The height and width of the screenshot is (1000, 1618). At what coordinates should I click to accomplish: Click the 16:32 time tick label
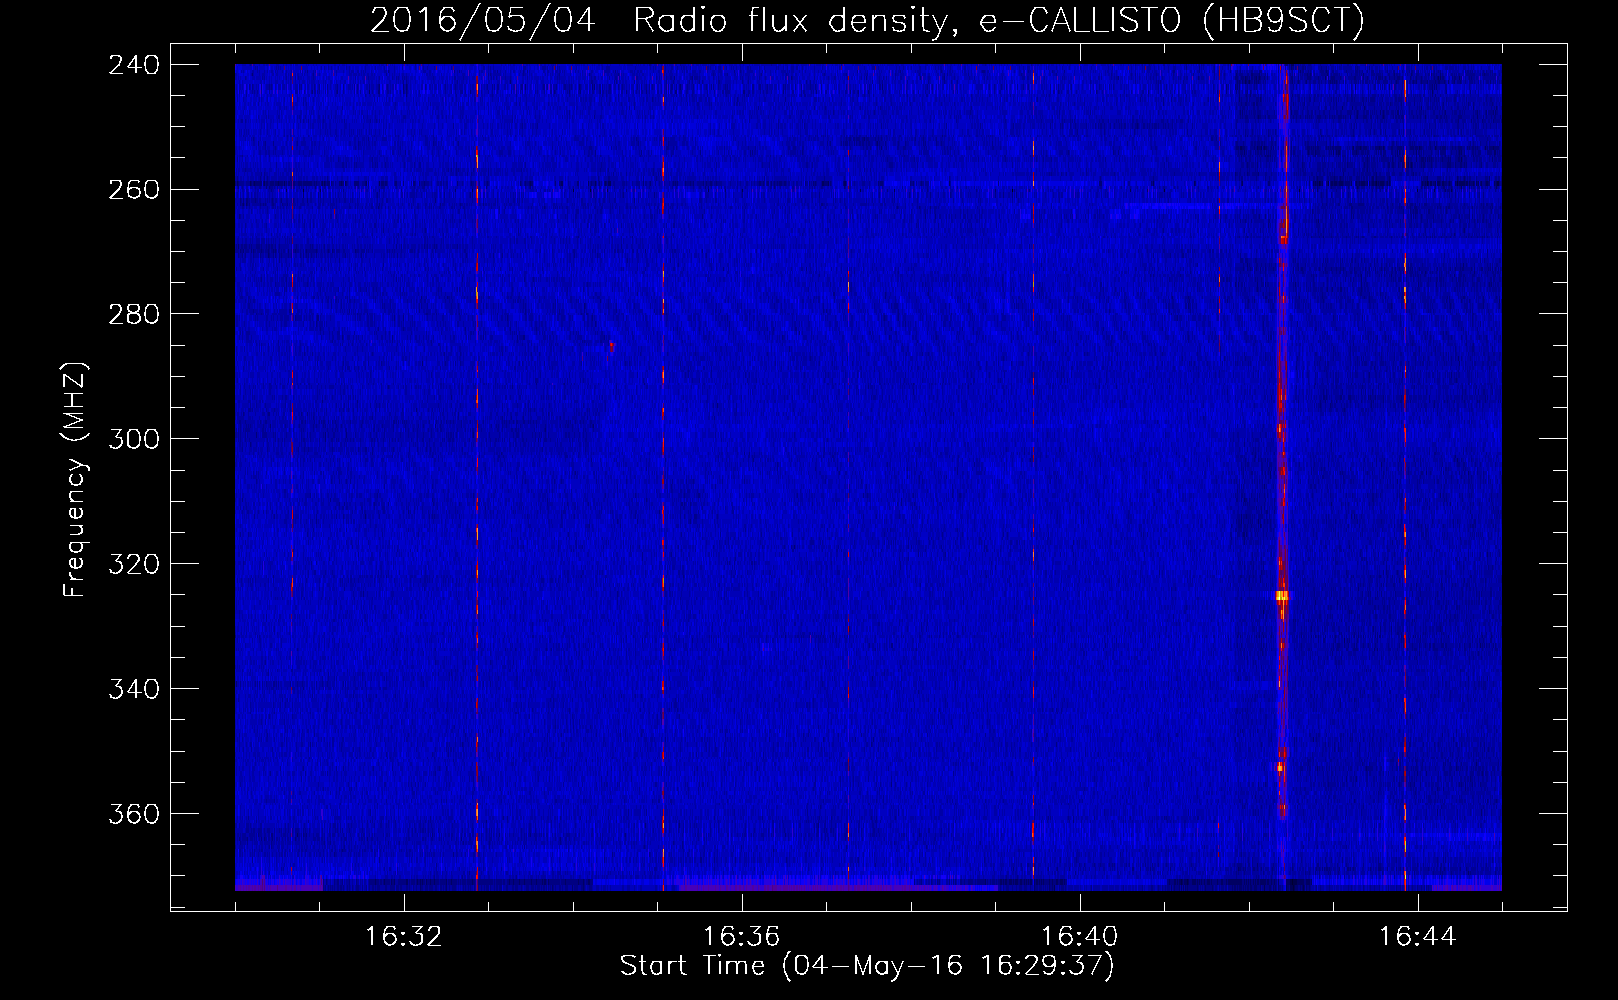pos(404,937)
